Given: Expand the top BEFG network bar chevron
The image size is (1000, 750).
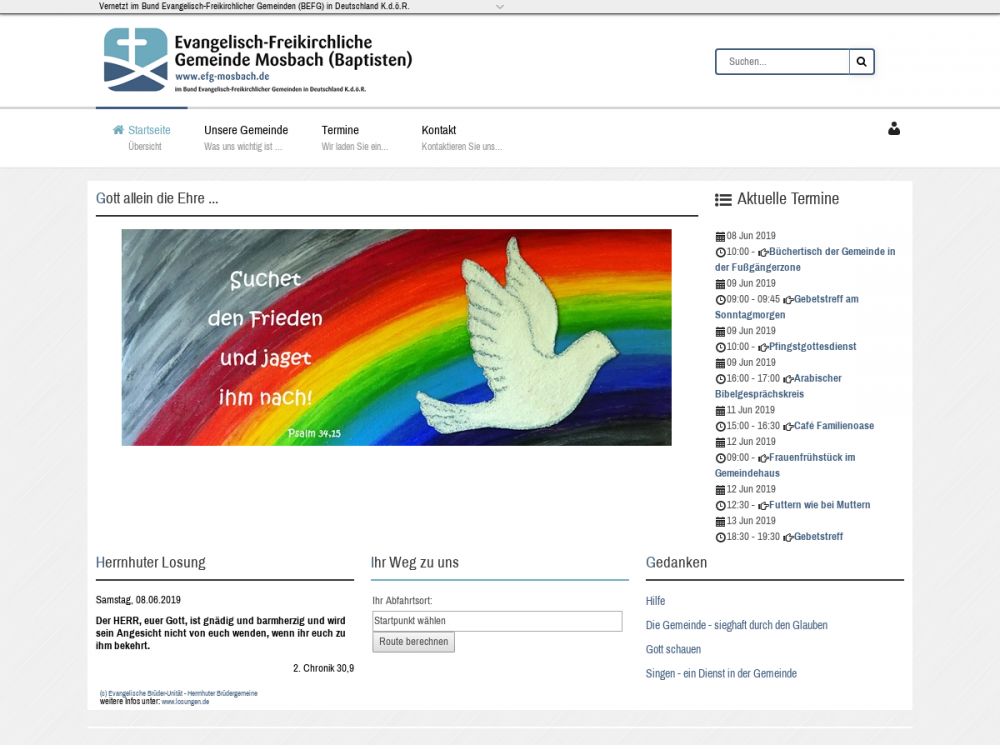Looking at the screenshot, I should click(500, 6).
